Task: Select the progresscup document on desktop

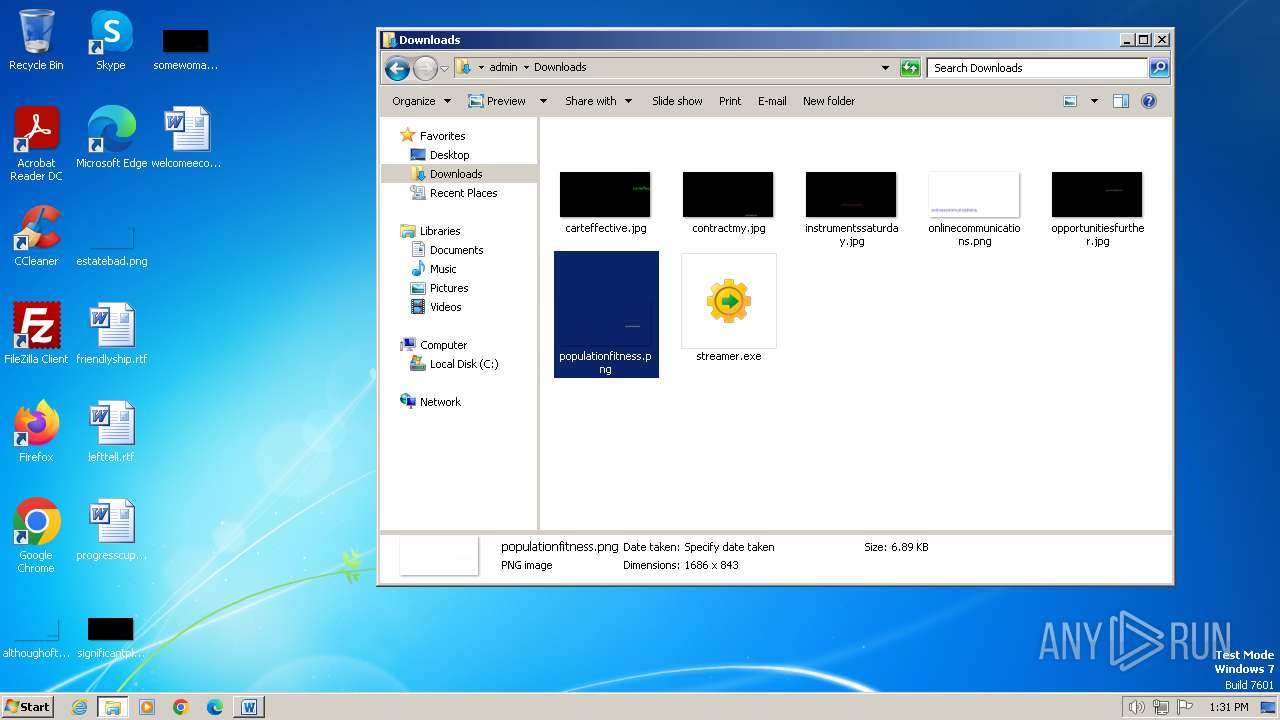Action: tap(111, 529)
